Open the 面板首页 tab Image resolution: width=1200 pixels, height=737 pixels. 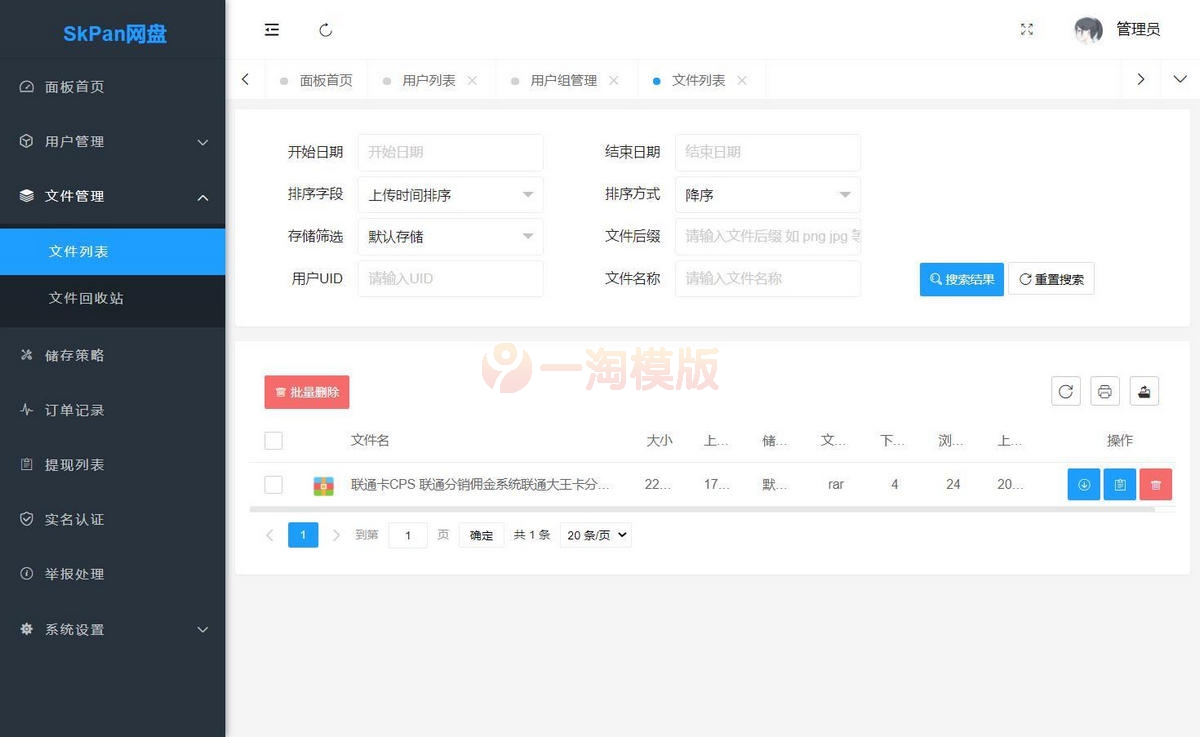tap(326, 79)
